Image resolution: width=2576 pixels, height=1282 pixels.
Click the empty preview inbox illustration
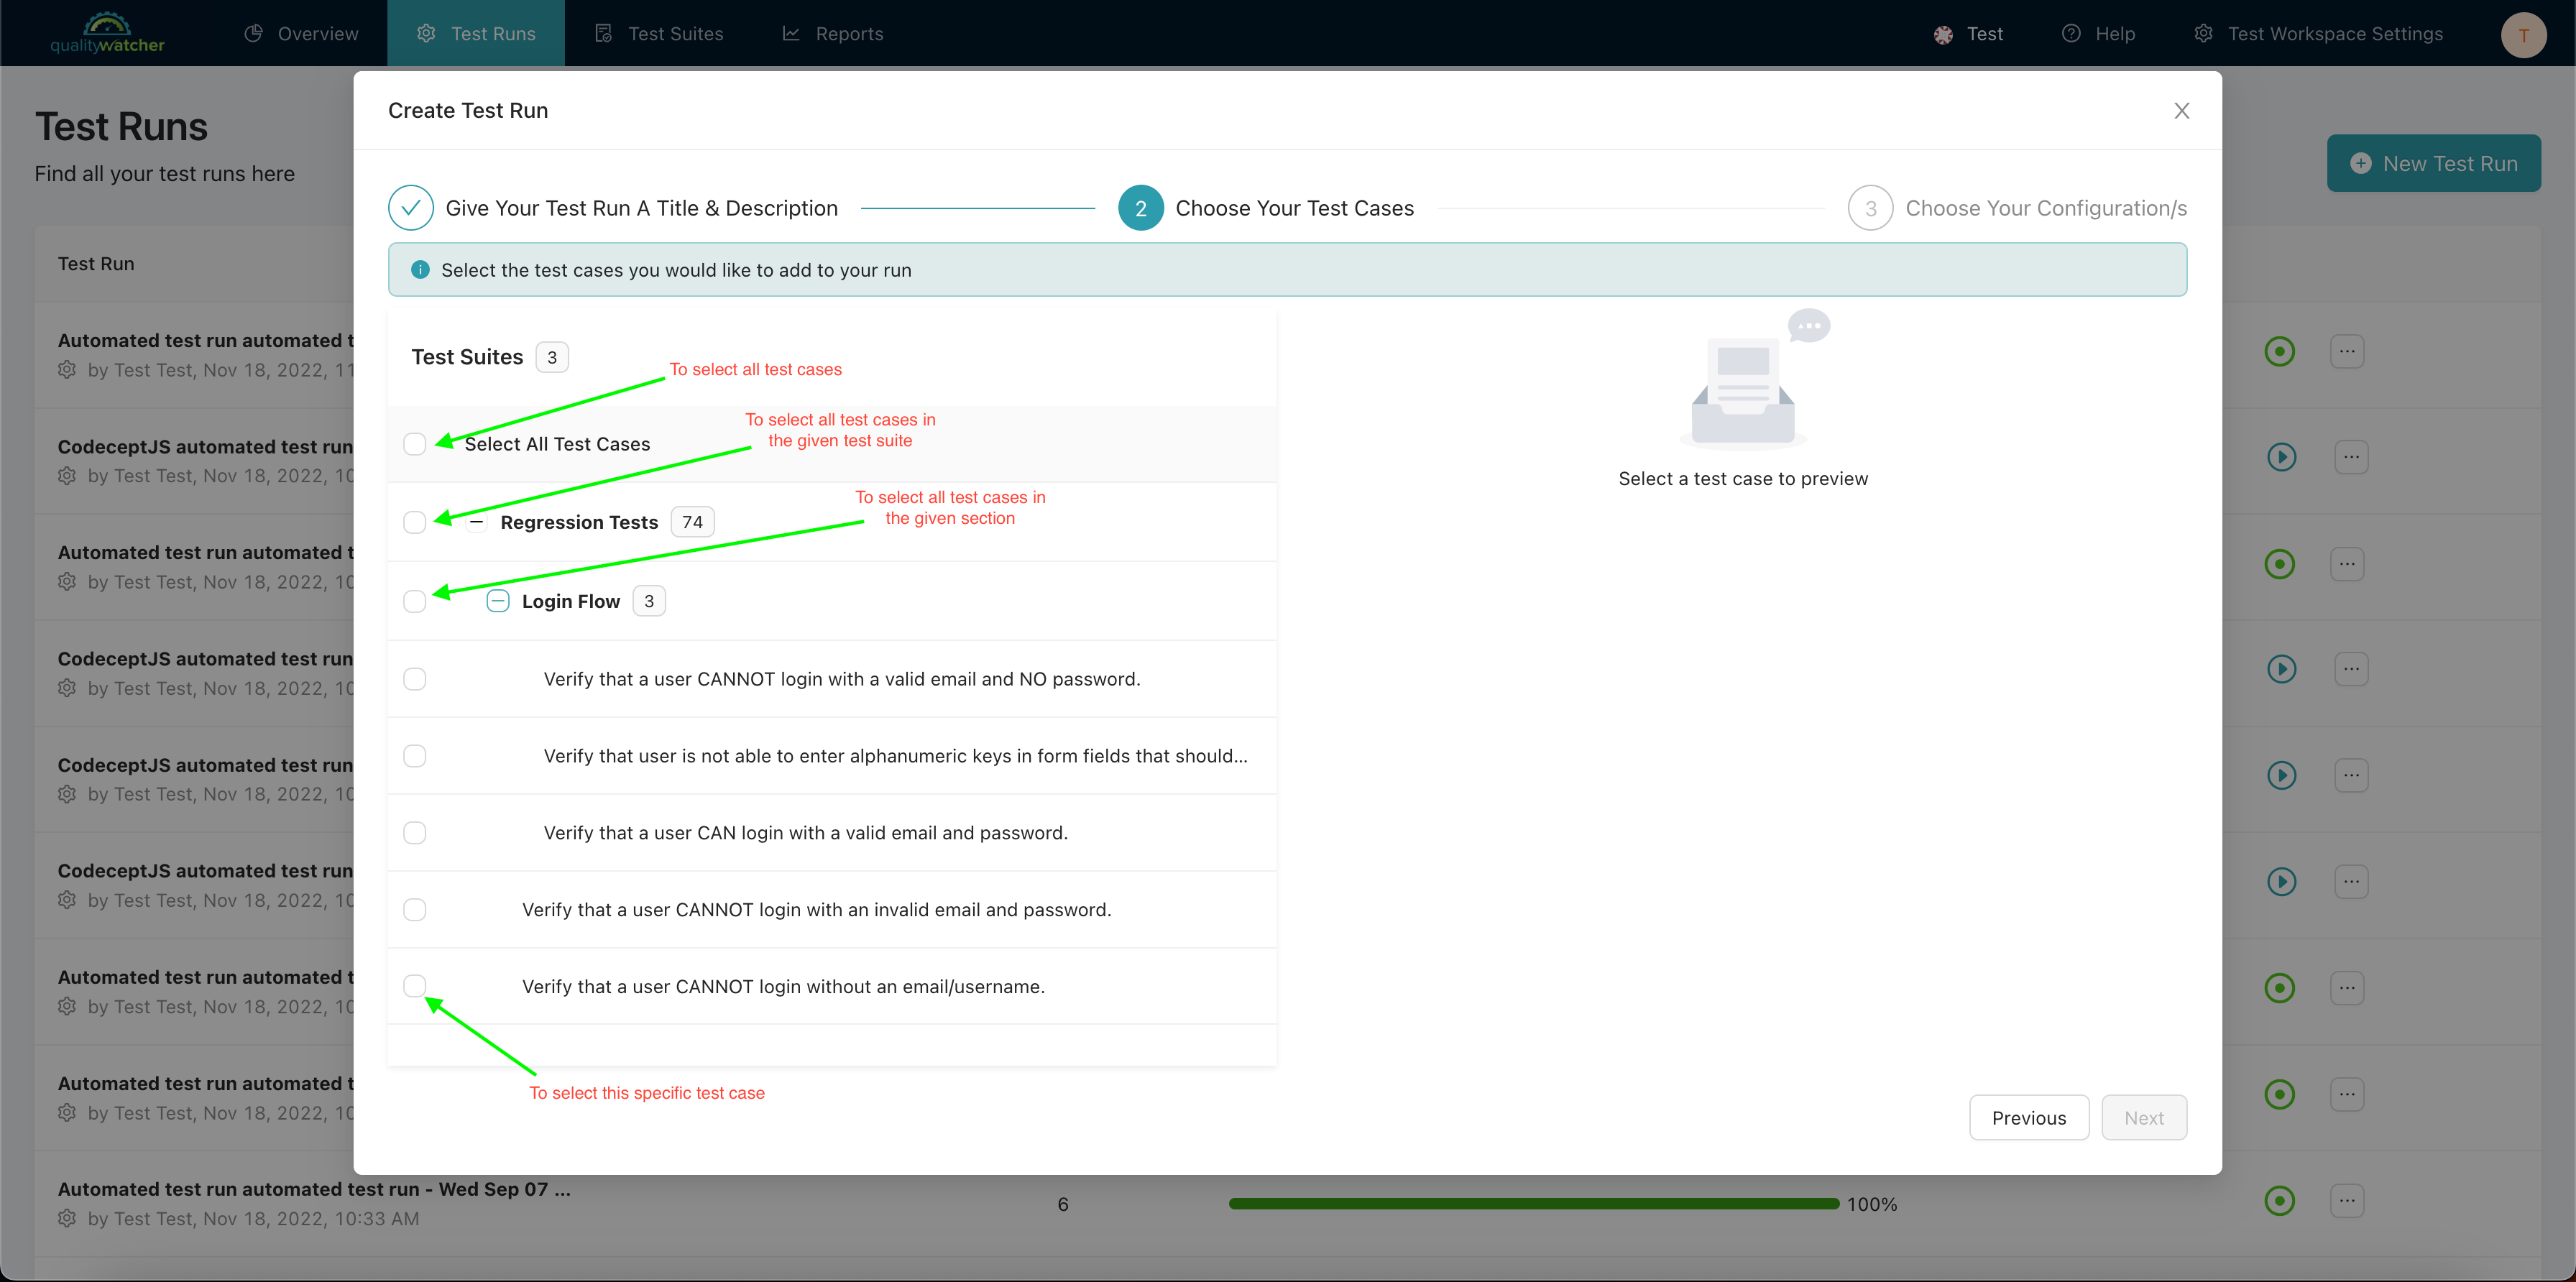point(1756,380)
